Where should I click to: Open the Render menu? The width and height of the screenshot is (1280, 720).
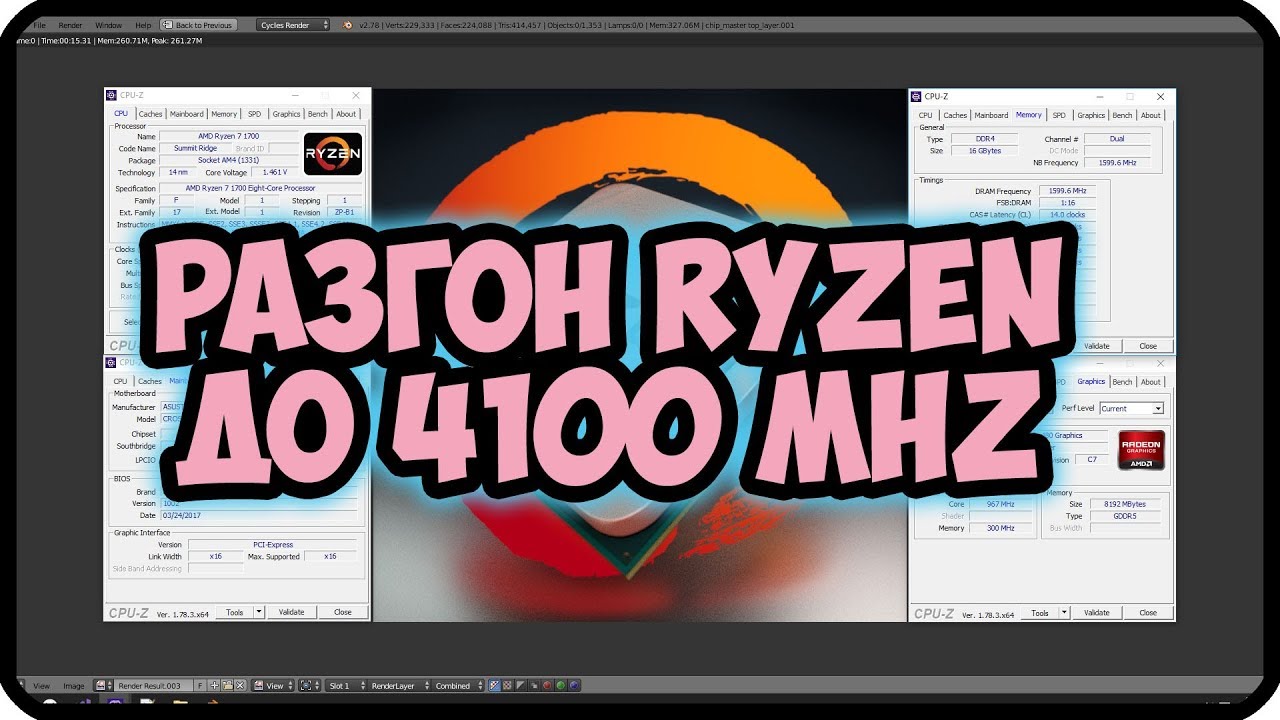tap(70, 24)
